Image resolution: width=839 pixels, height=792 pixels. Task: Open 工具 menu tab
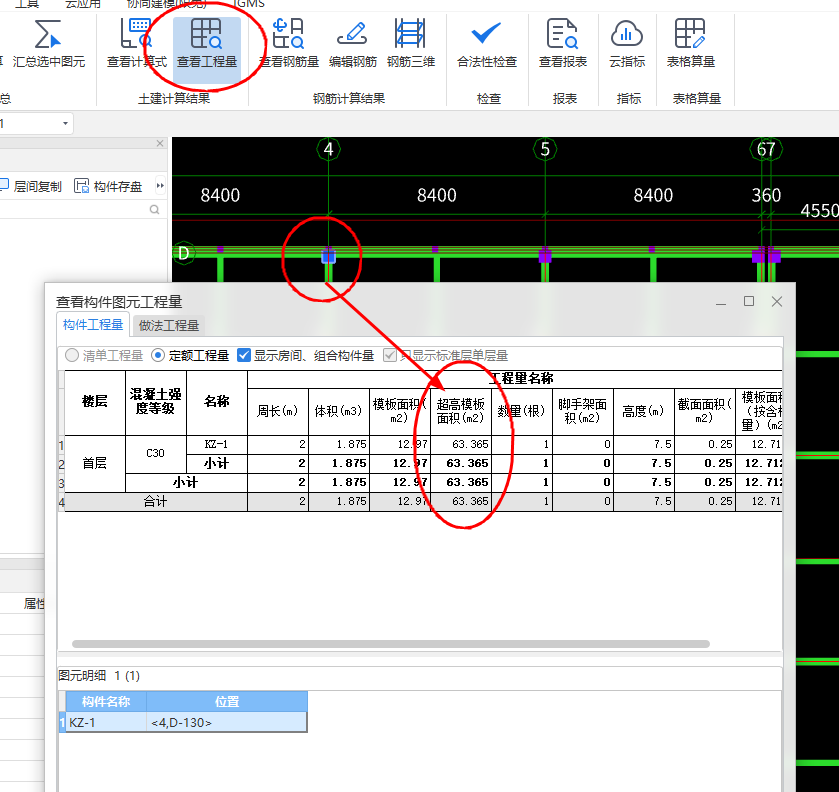coord(27,4)
